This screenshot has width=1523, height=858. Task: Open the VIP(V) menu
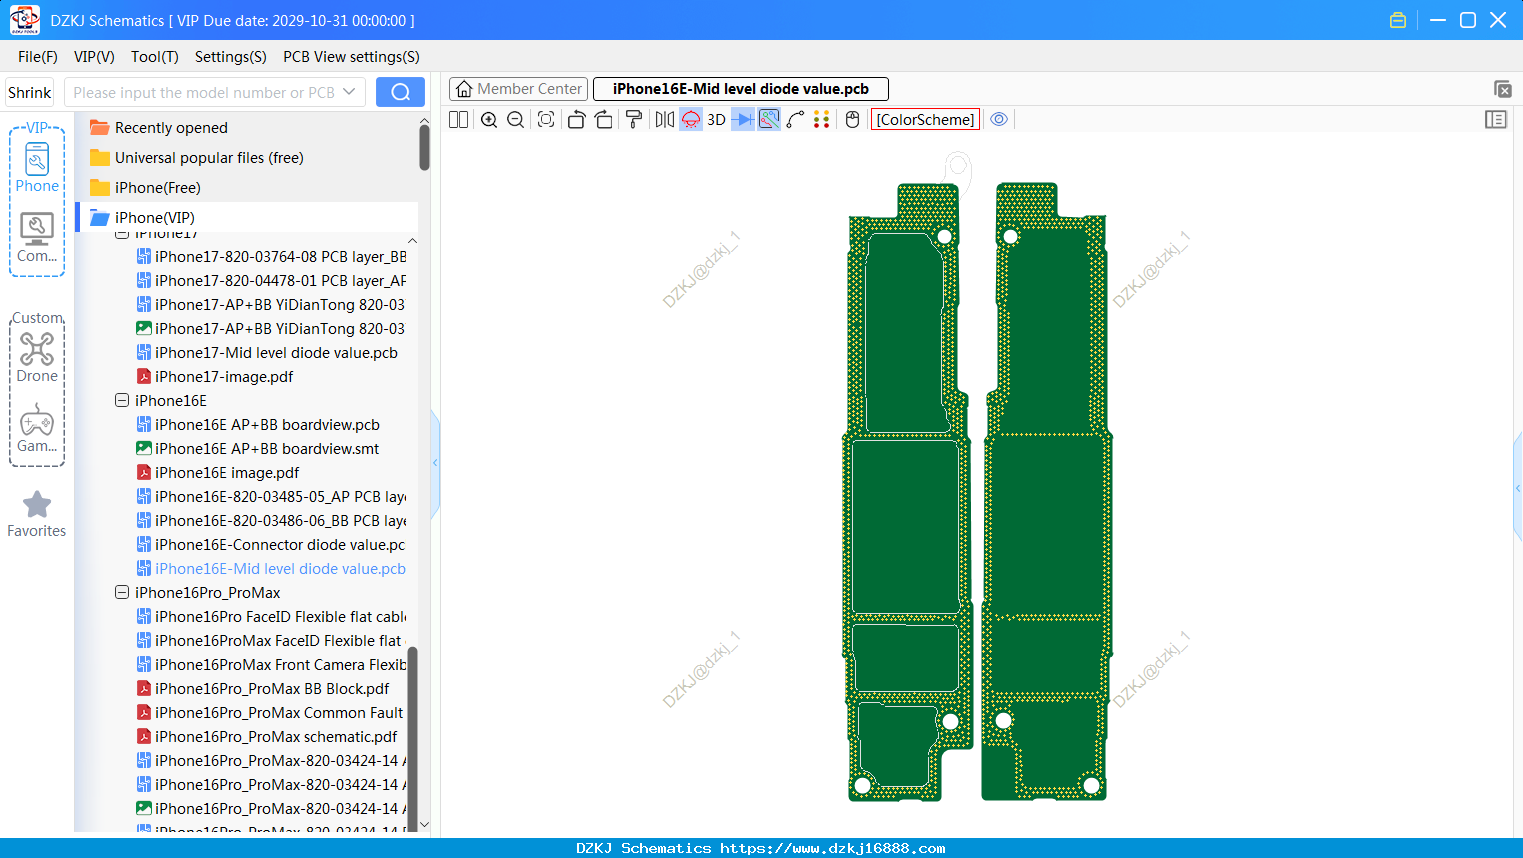coord(94,57)
